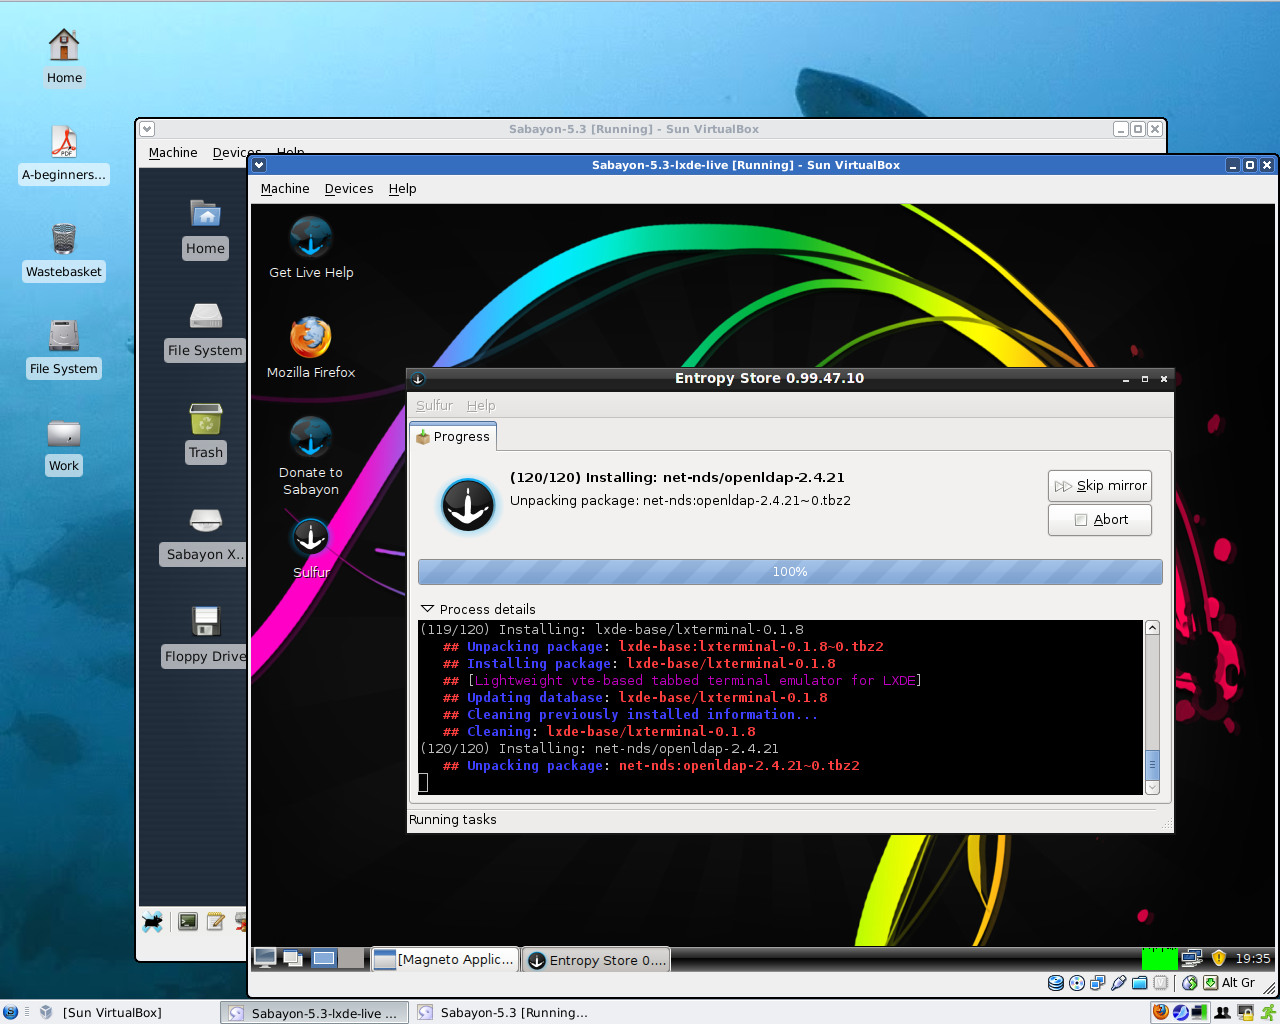
Task: Click the lock screen icon in host panel
Action: coord(1246,1012)
